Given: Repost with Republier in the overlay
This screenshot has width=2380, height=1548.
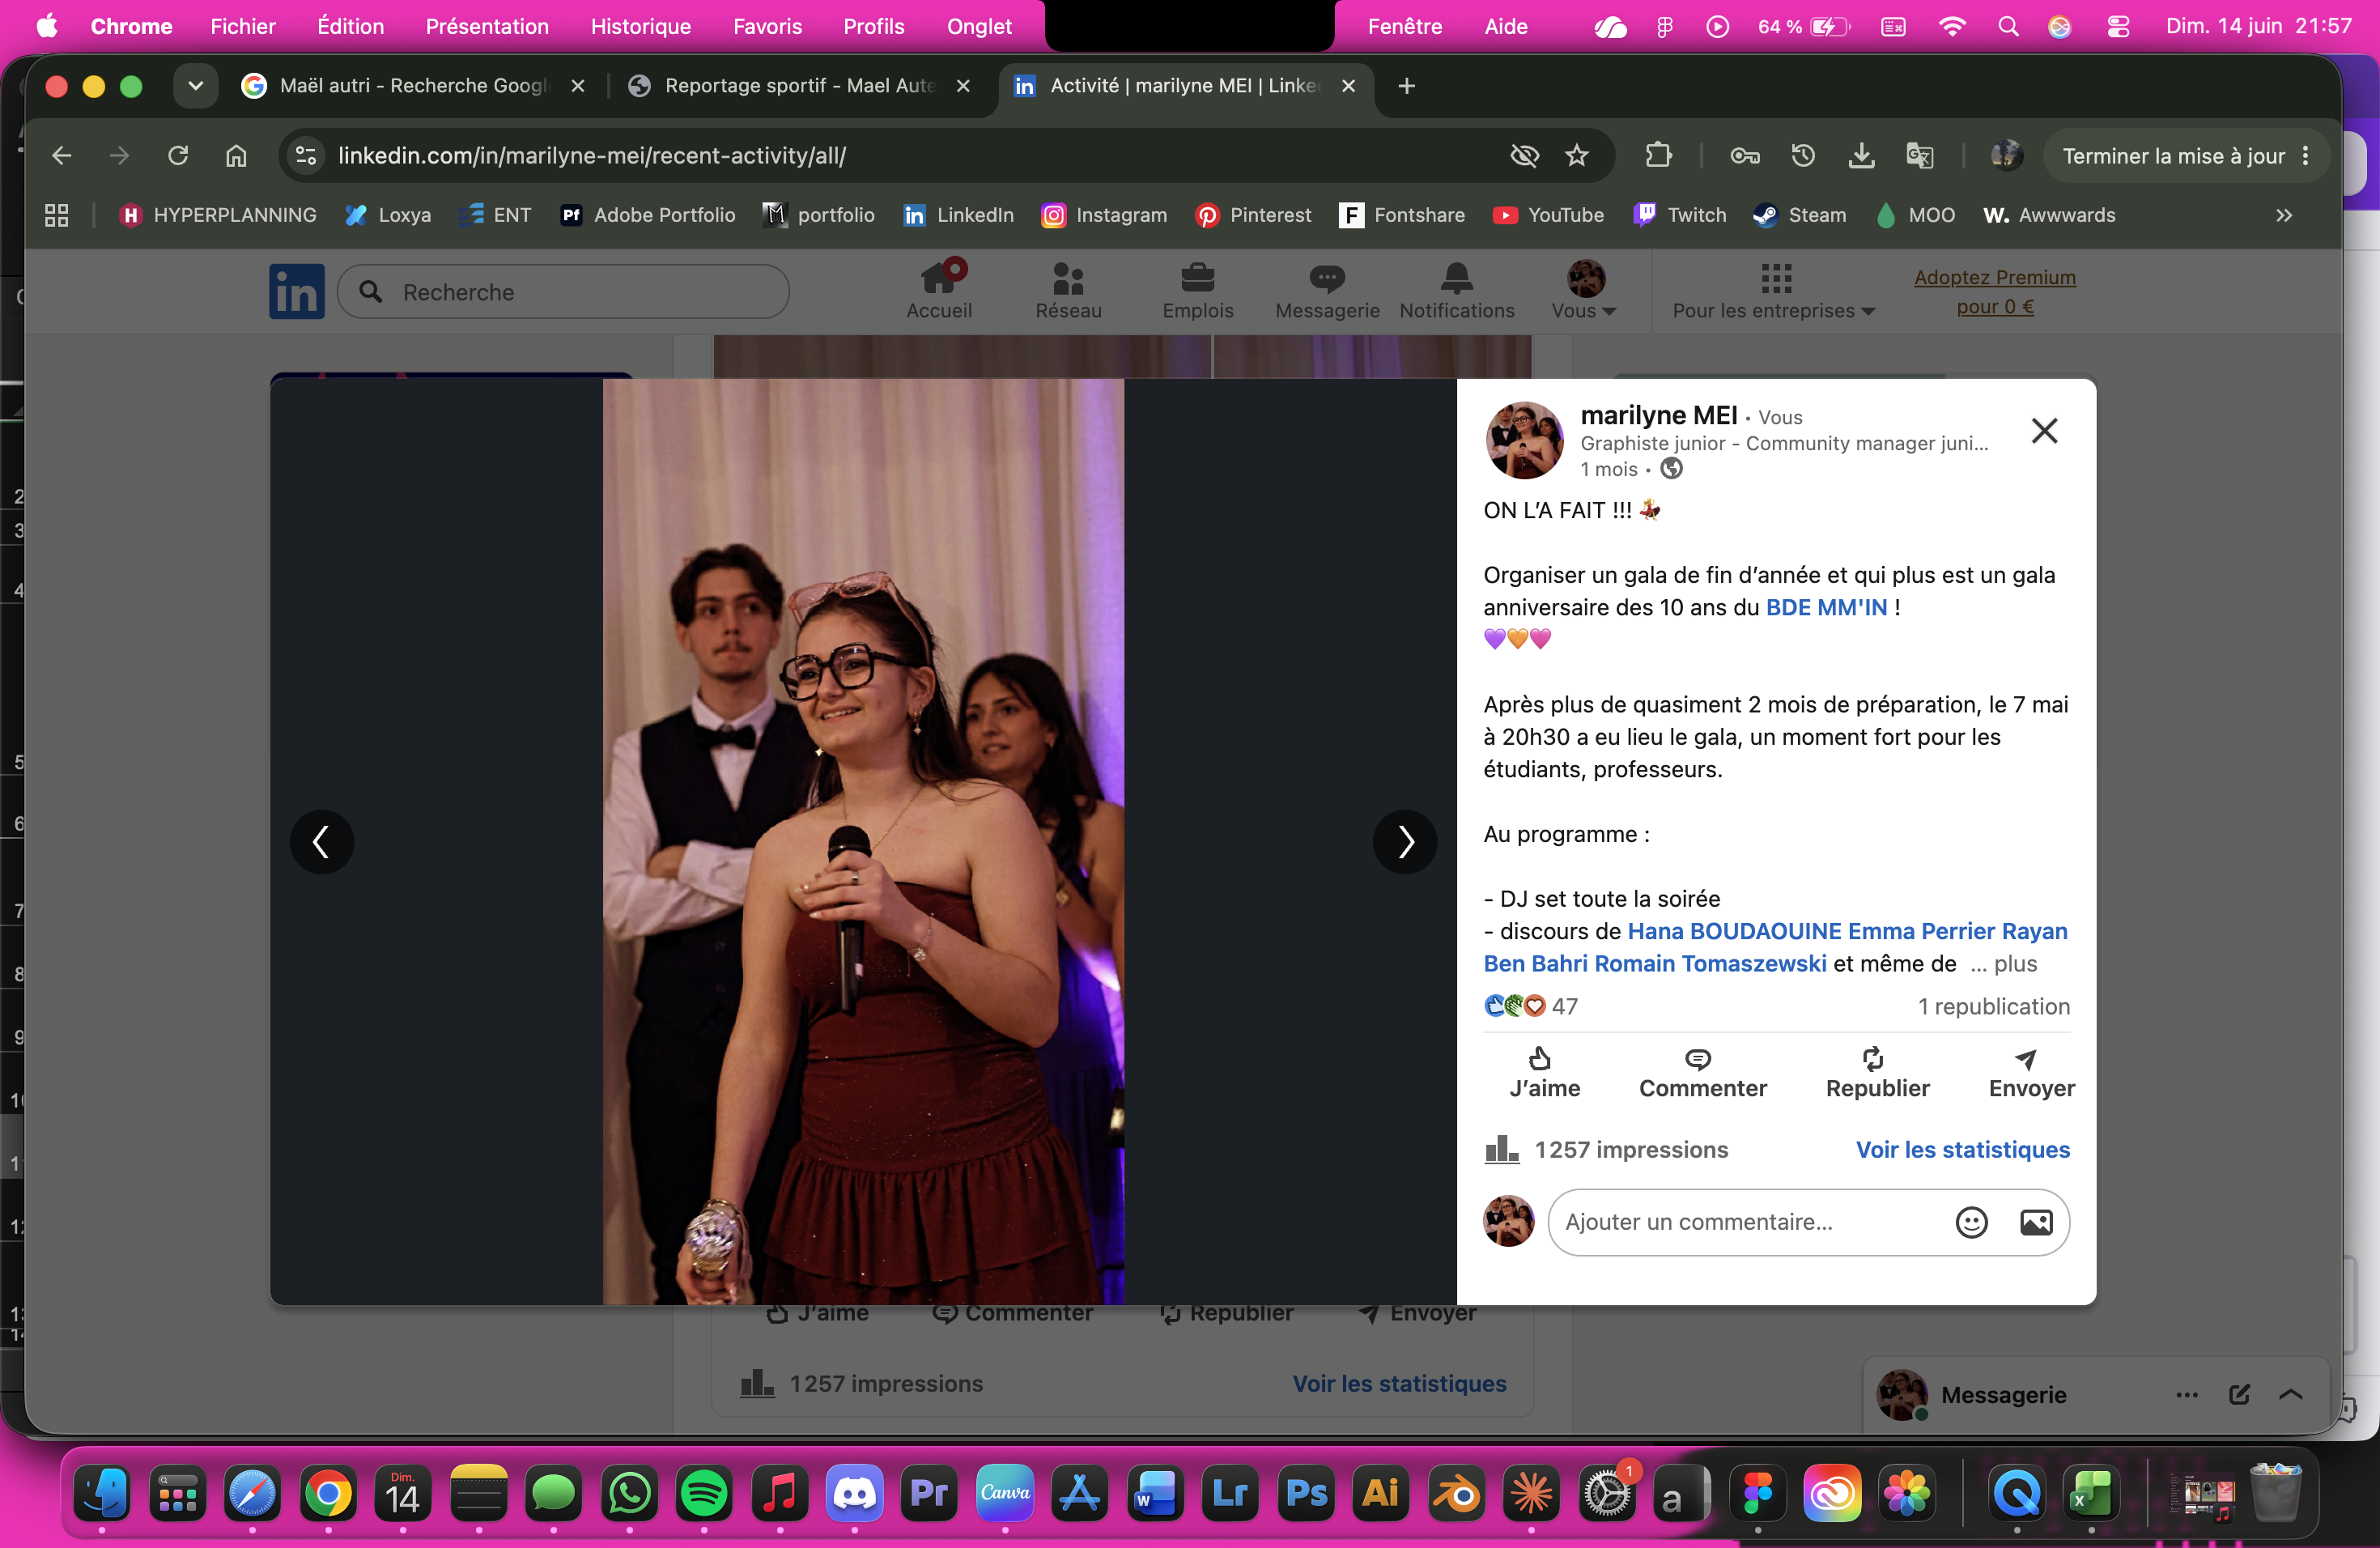Looking at the screenshot, I should coord(1877,1074).
